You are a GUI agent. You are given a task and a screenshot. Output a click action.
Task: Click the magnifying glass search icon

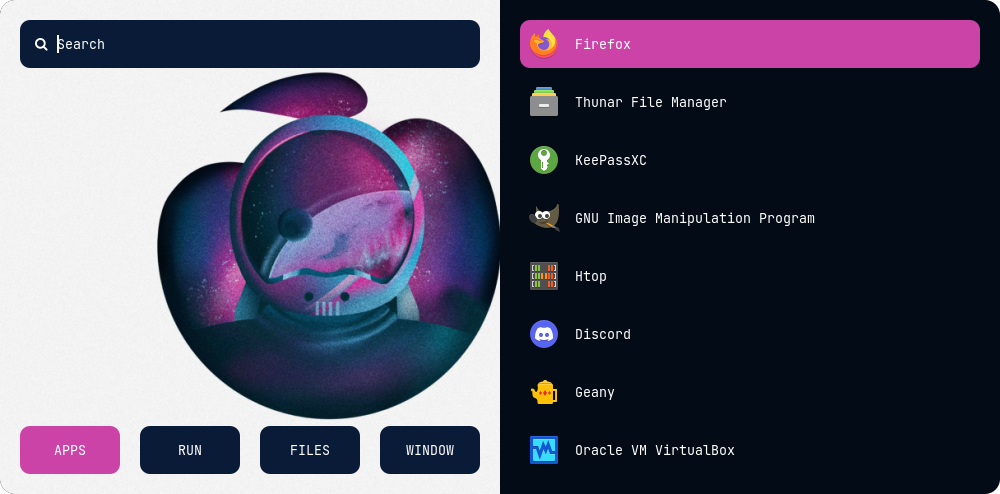coord(41,44)
